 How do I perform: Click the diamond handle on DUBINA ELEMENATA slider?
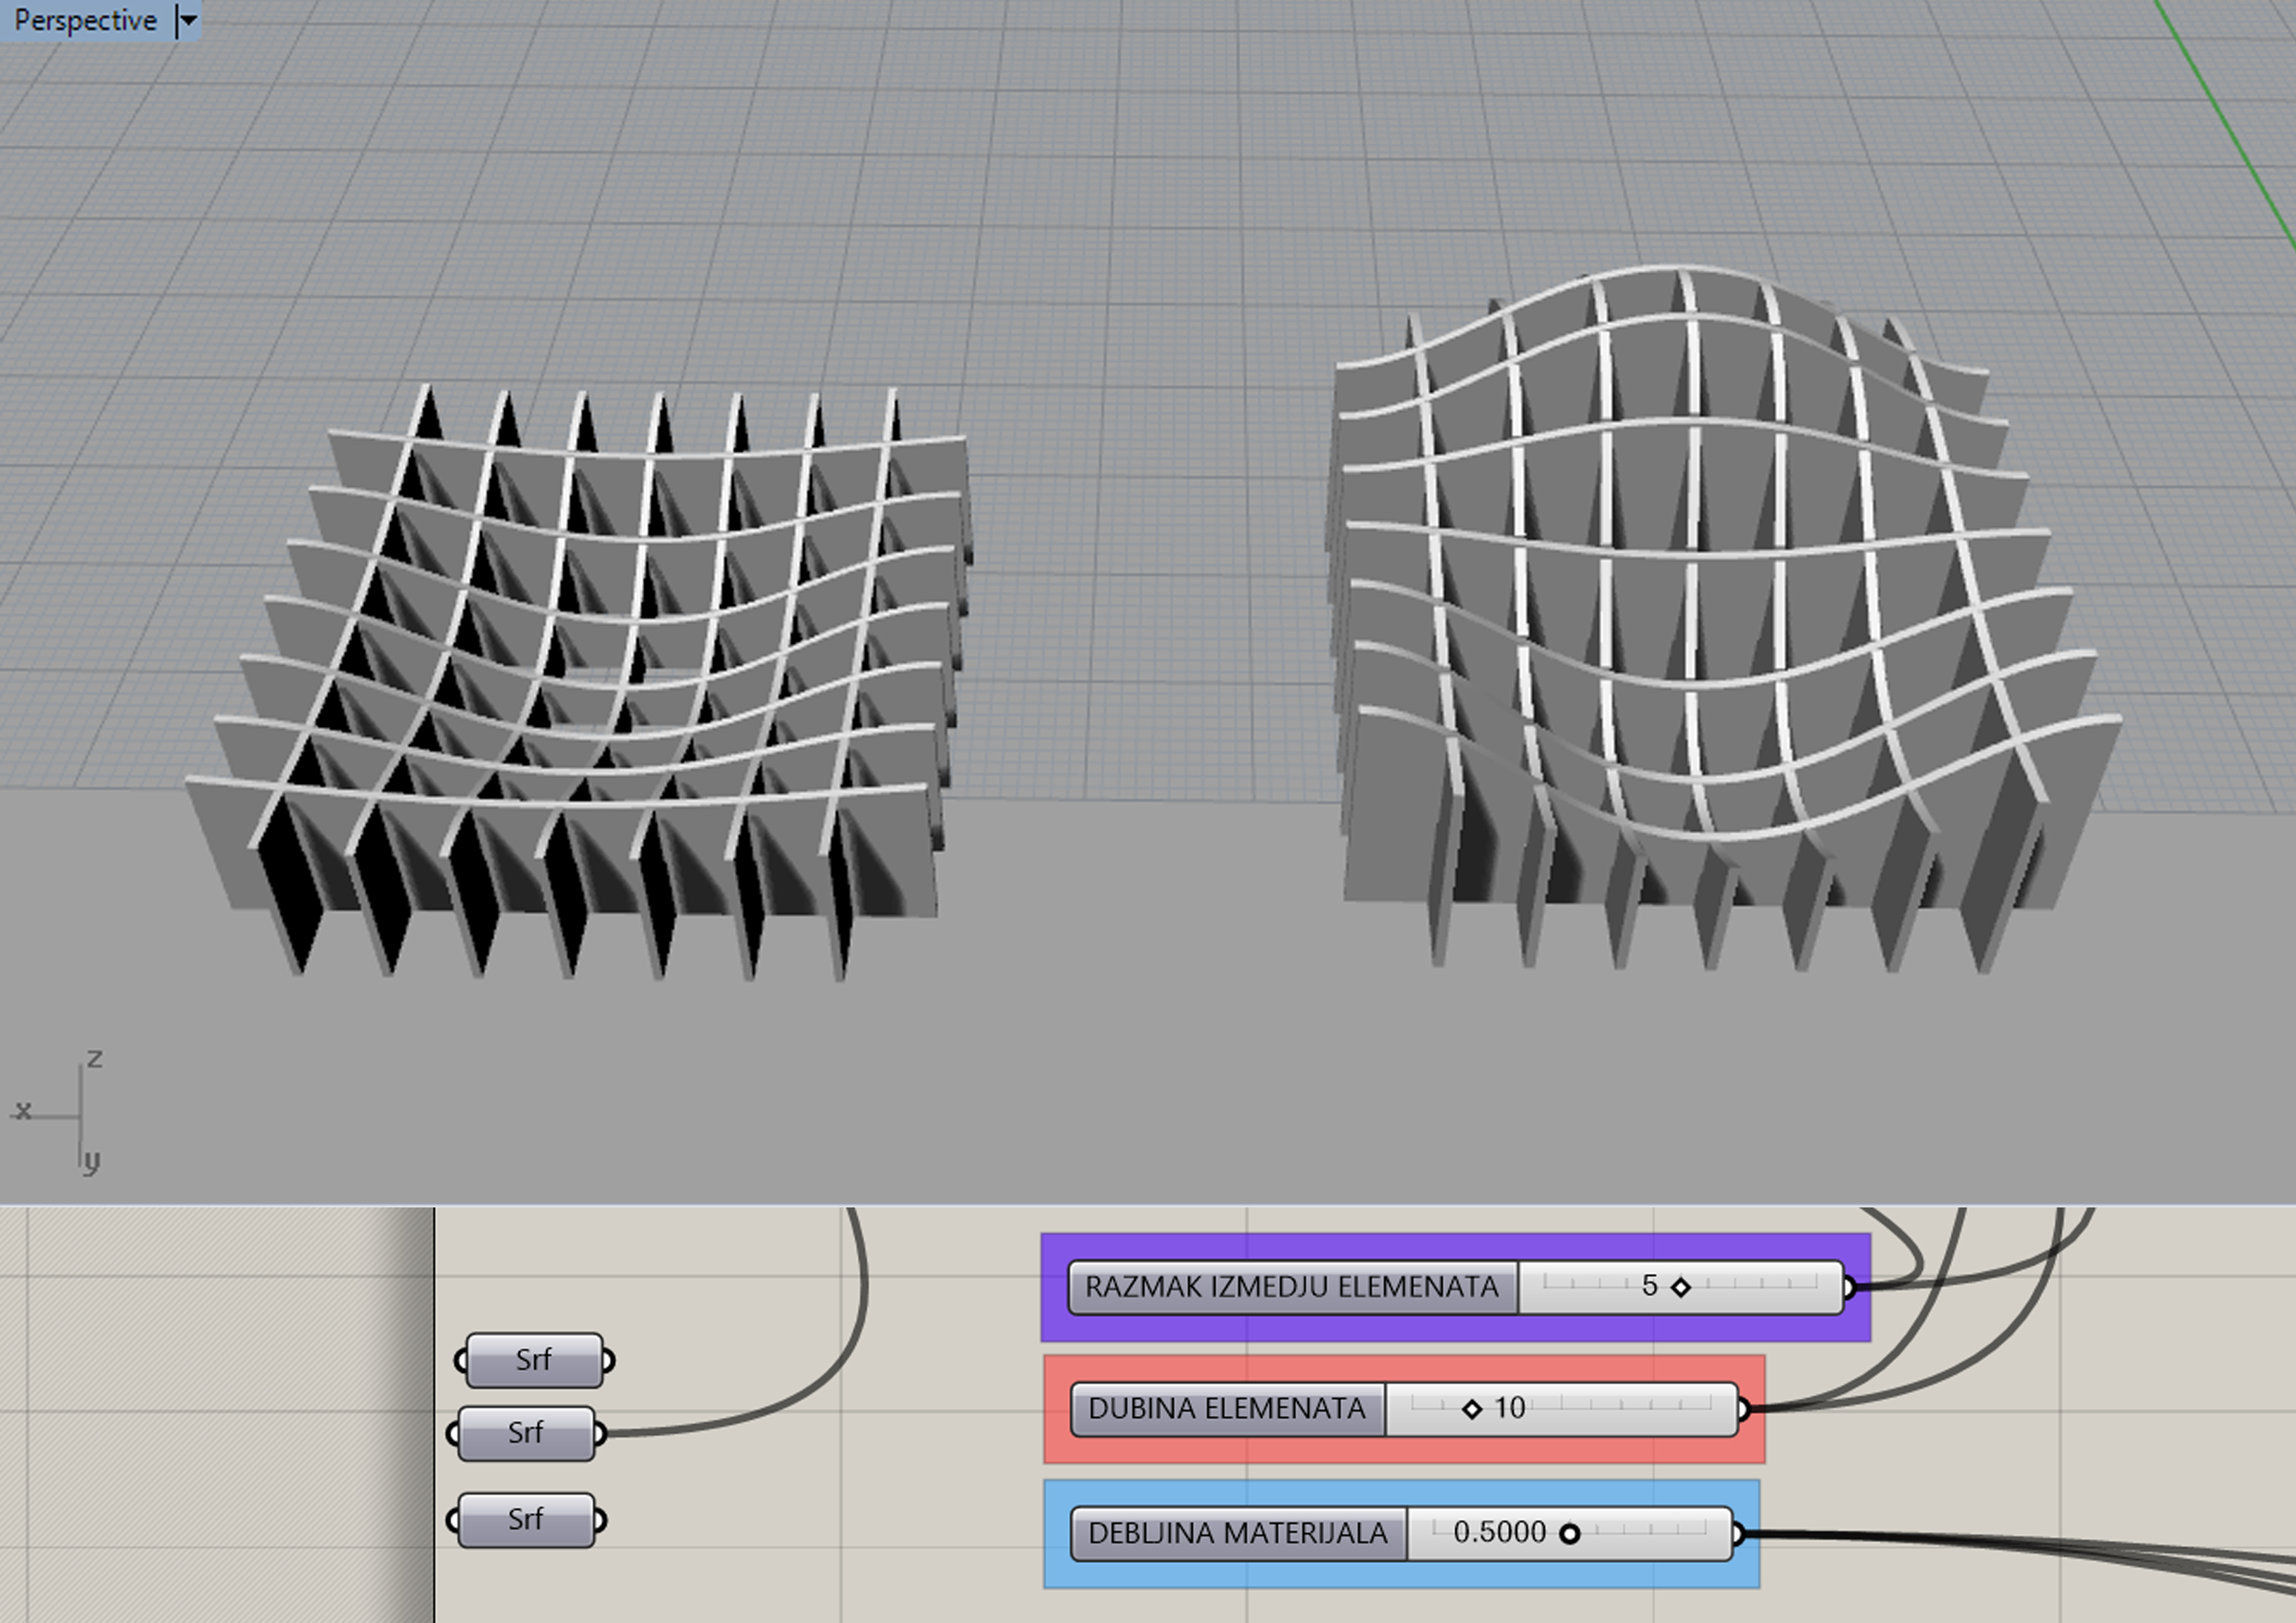[x=1471, y=1409]
